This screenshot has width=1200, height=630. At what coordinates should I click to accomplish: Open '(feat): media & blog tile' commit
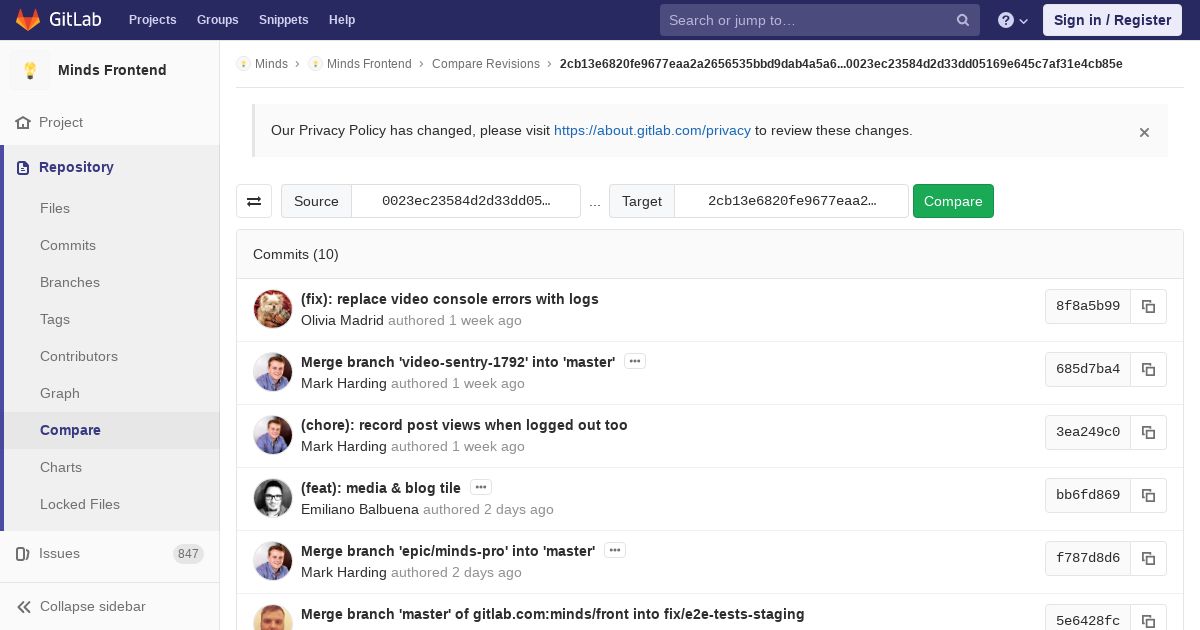pos(381,488)
